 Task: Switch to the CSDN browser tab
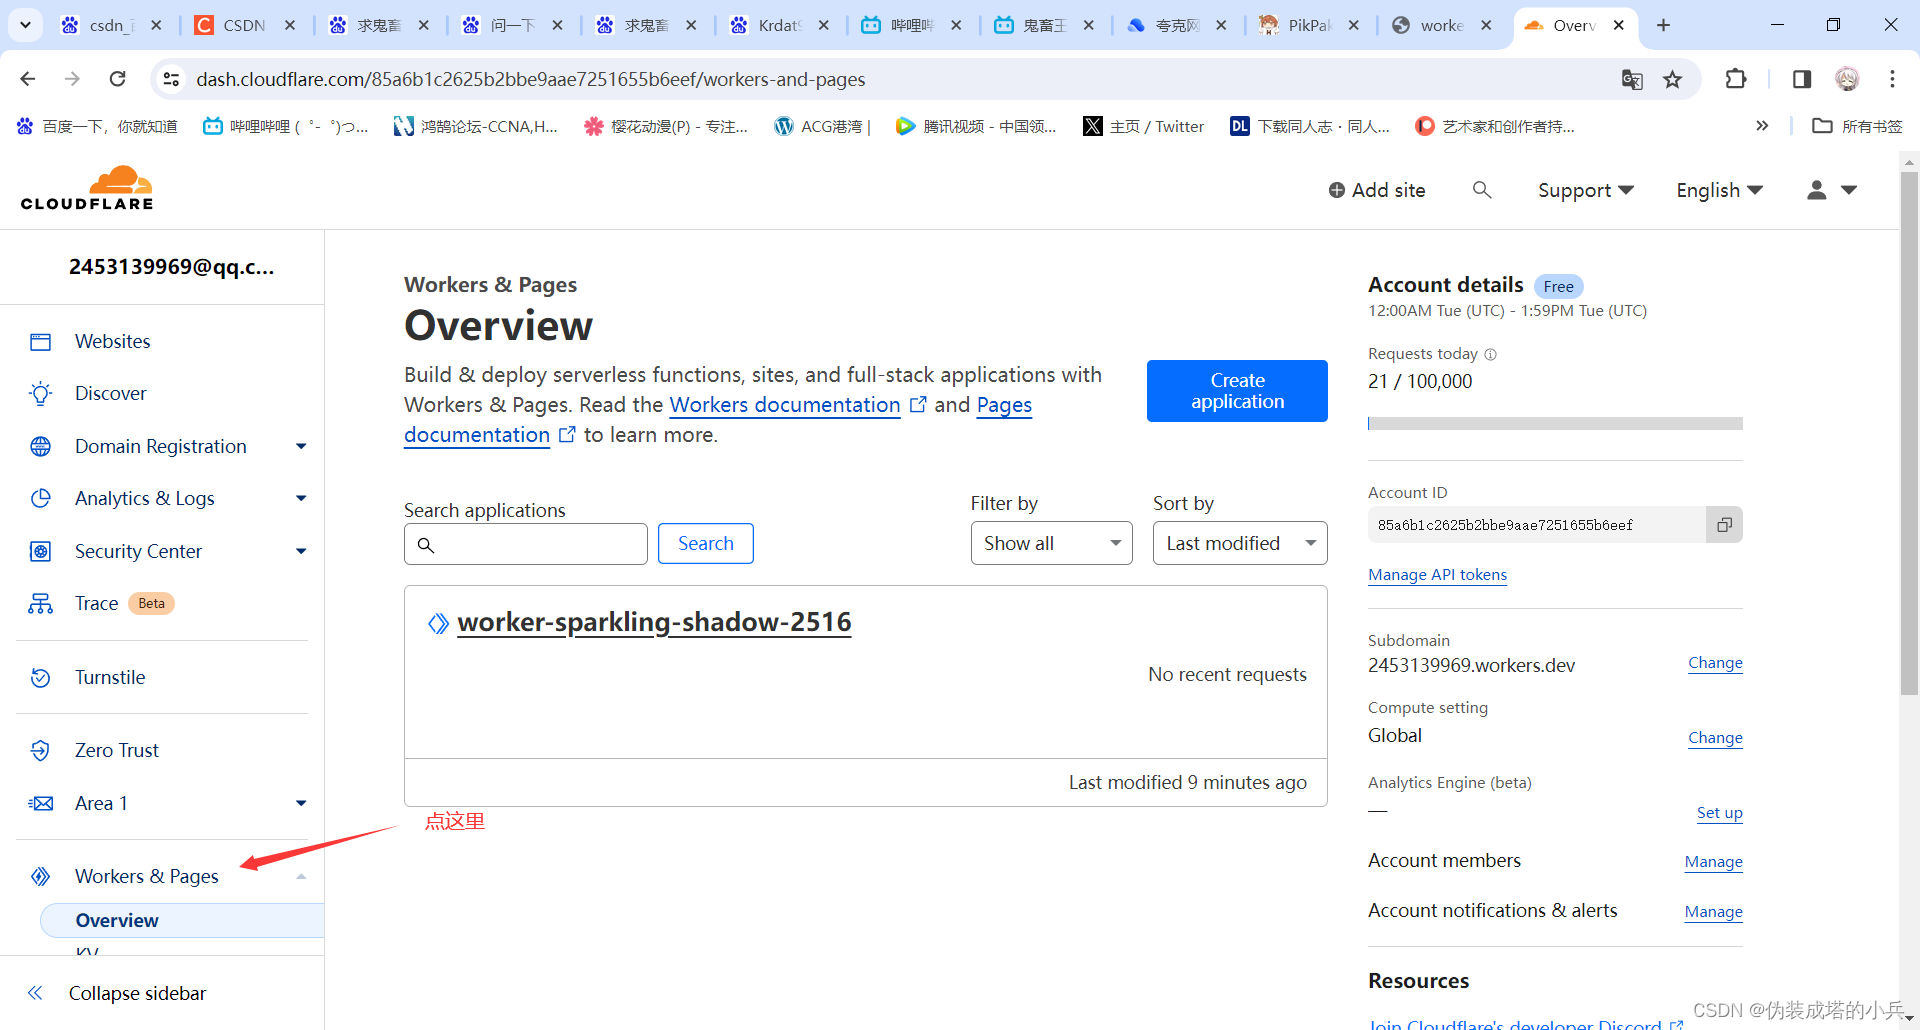[243, 25]
